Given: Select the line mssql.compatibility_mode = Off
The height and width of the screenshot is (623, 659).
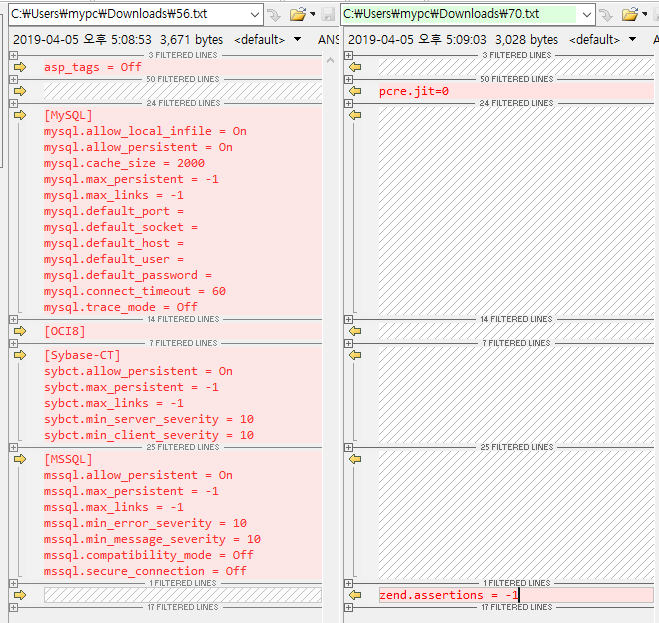Looking at the screenshot, I should point(149,555).
